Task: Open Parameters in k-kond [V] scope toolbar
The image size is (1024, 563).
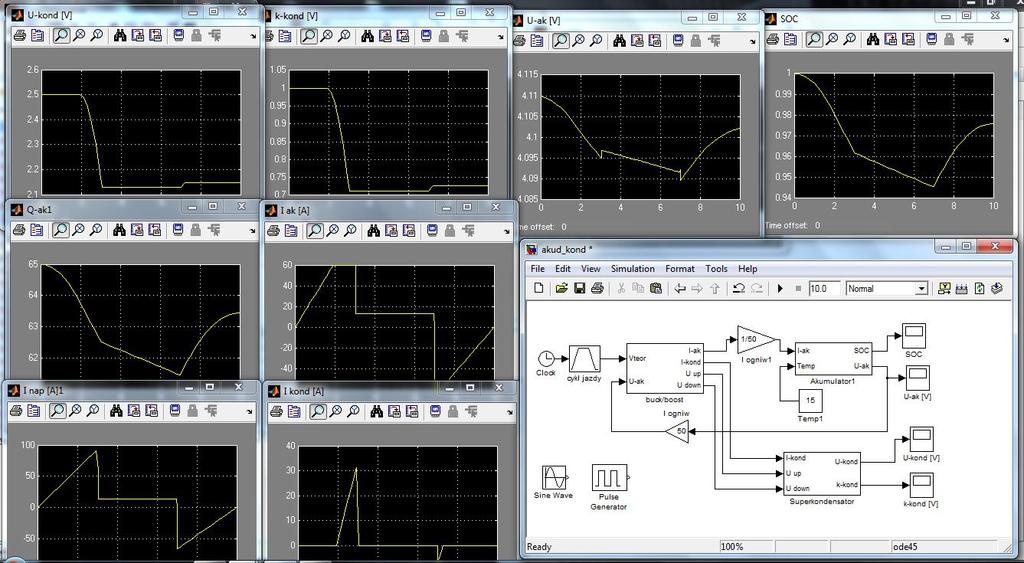Action: pos(285,35)
